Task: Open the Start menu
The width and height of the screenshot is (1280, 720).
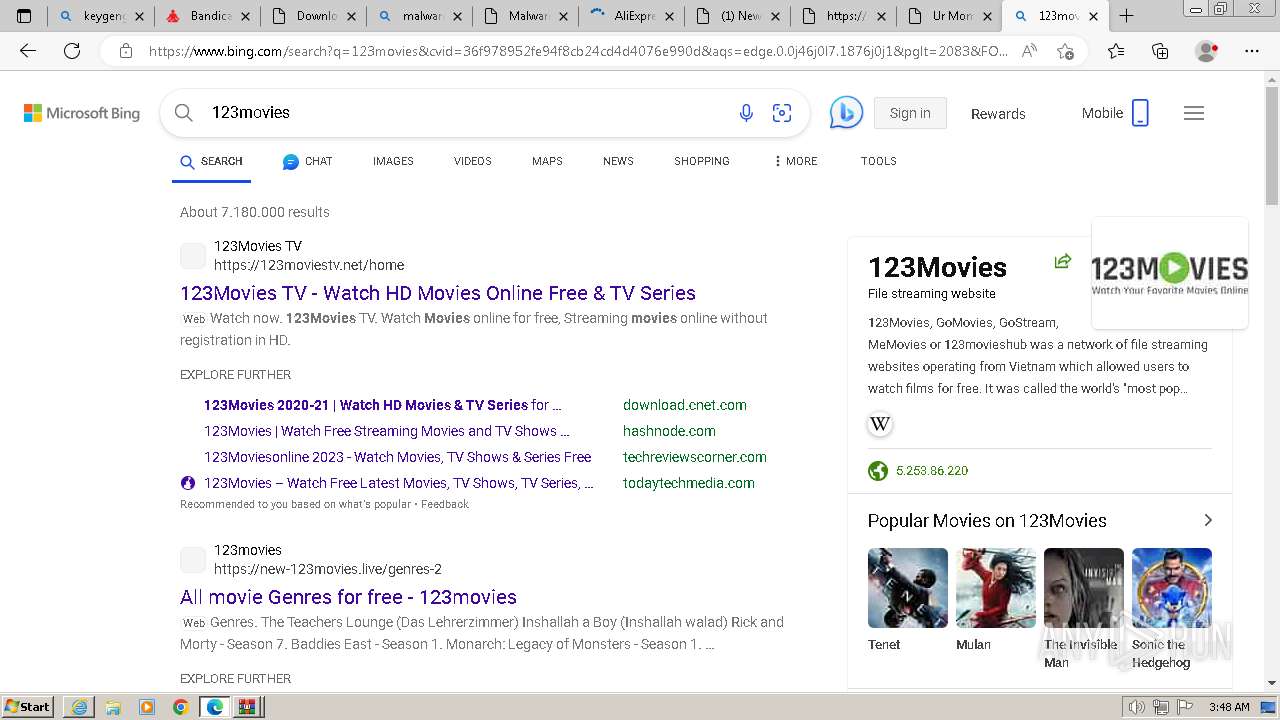Action: click(x=28, y=707)
